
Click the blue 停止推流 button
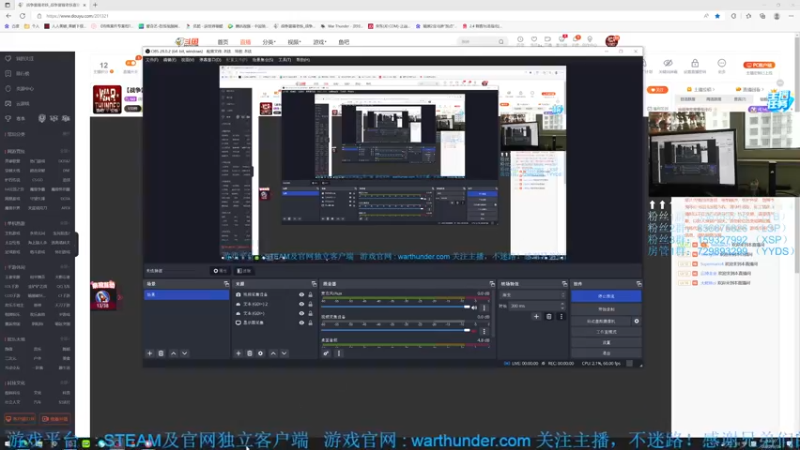pos(606,296)
